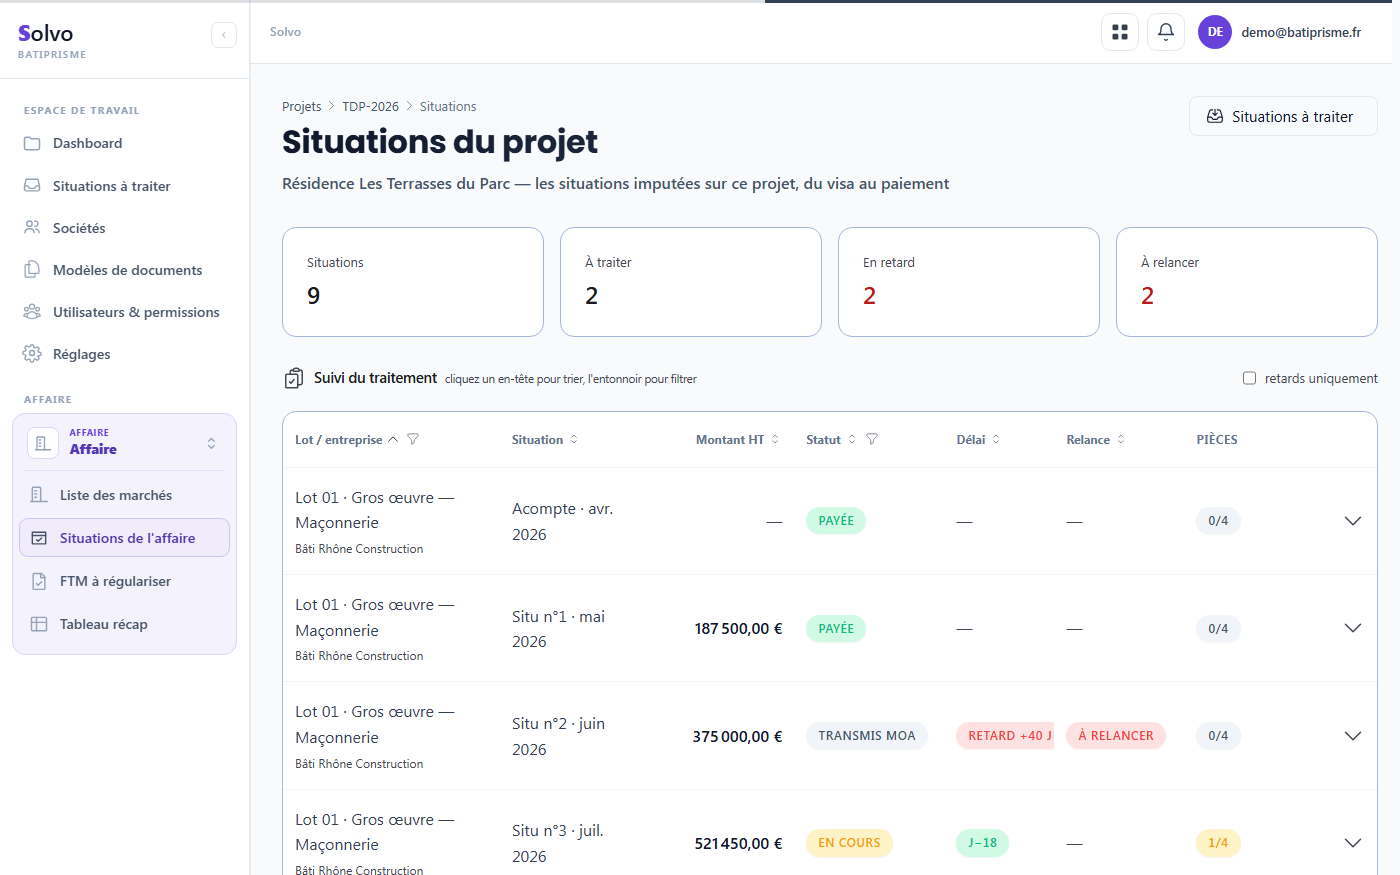The height and width of the screenshot is (875, 1400).
Task: Sort by Montant HT column arrows
Action: tap(775, 439)
